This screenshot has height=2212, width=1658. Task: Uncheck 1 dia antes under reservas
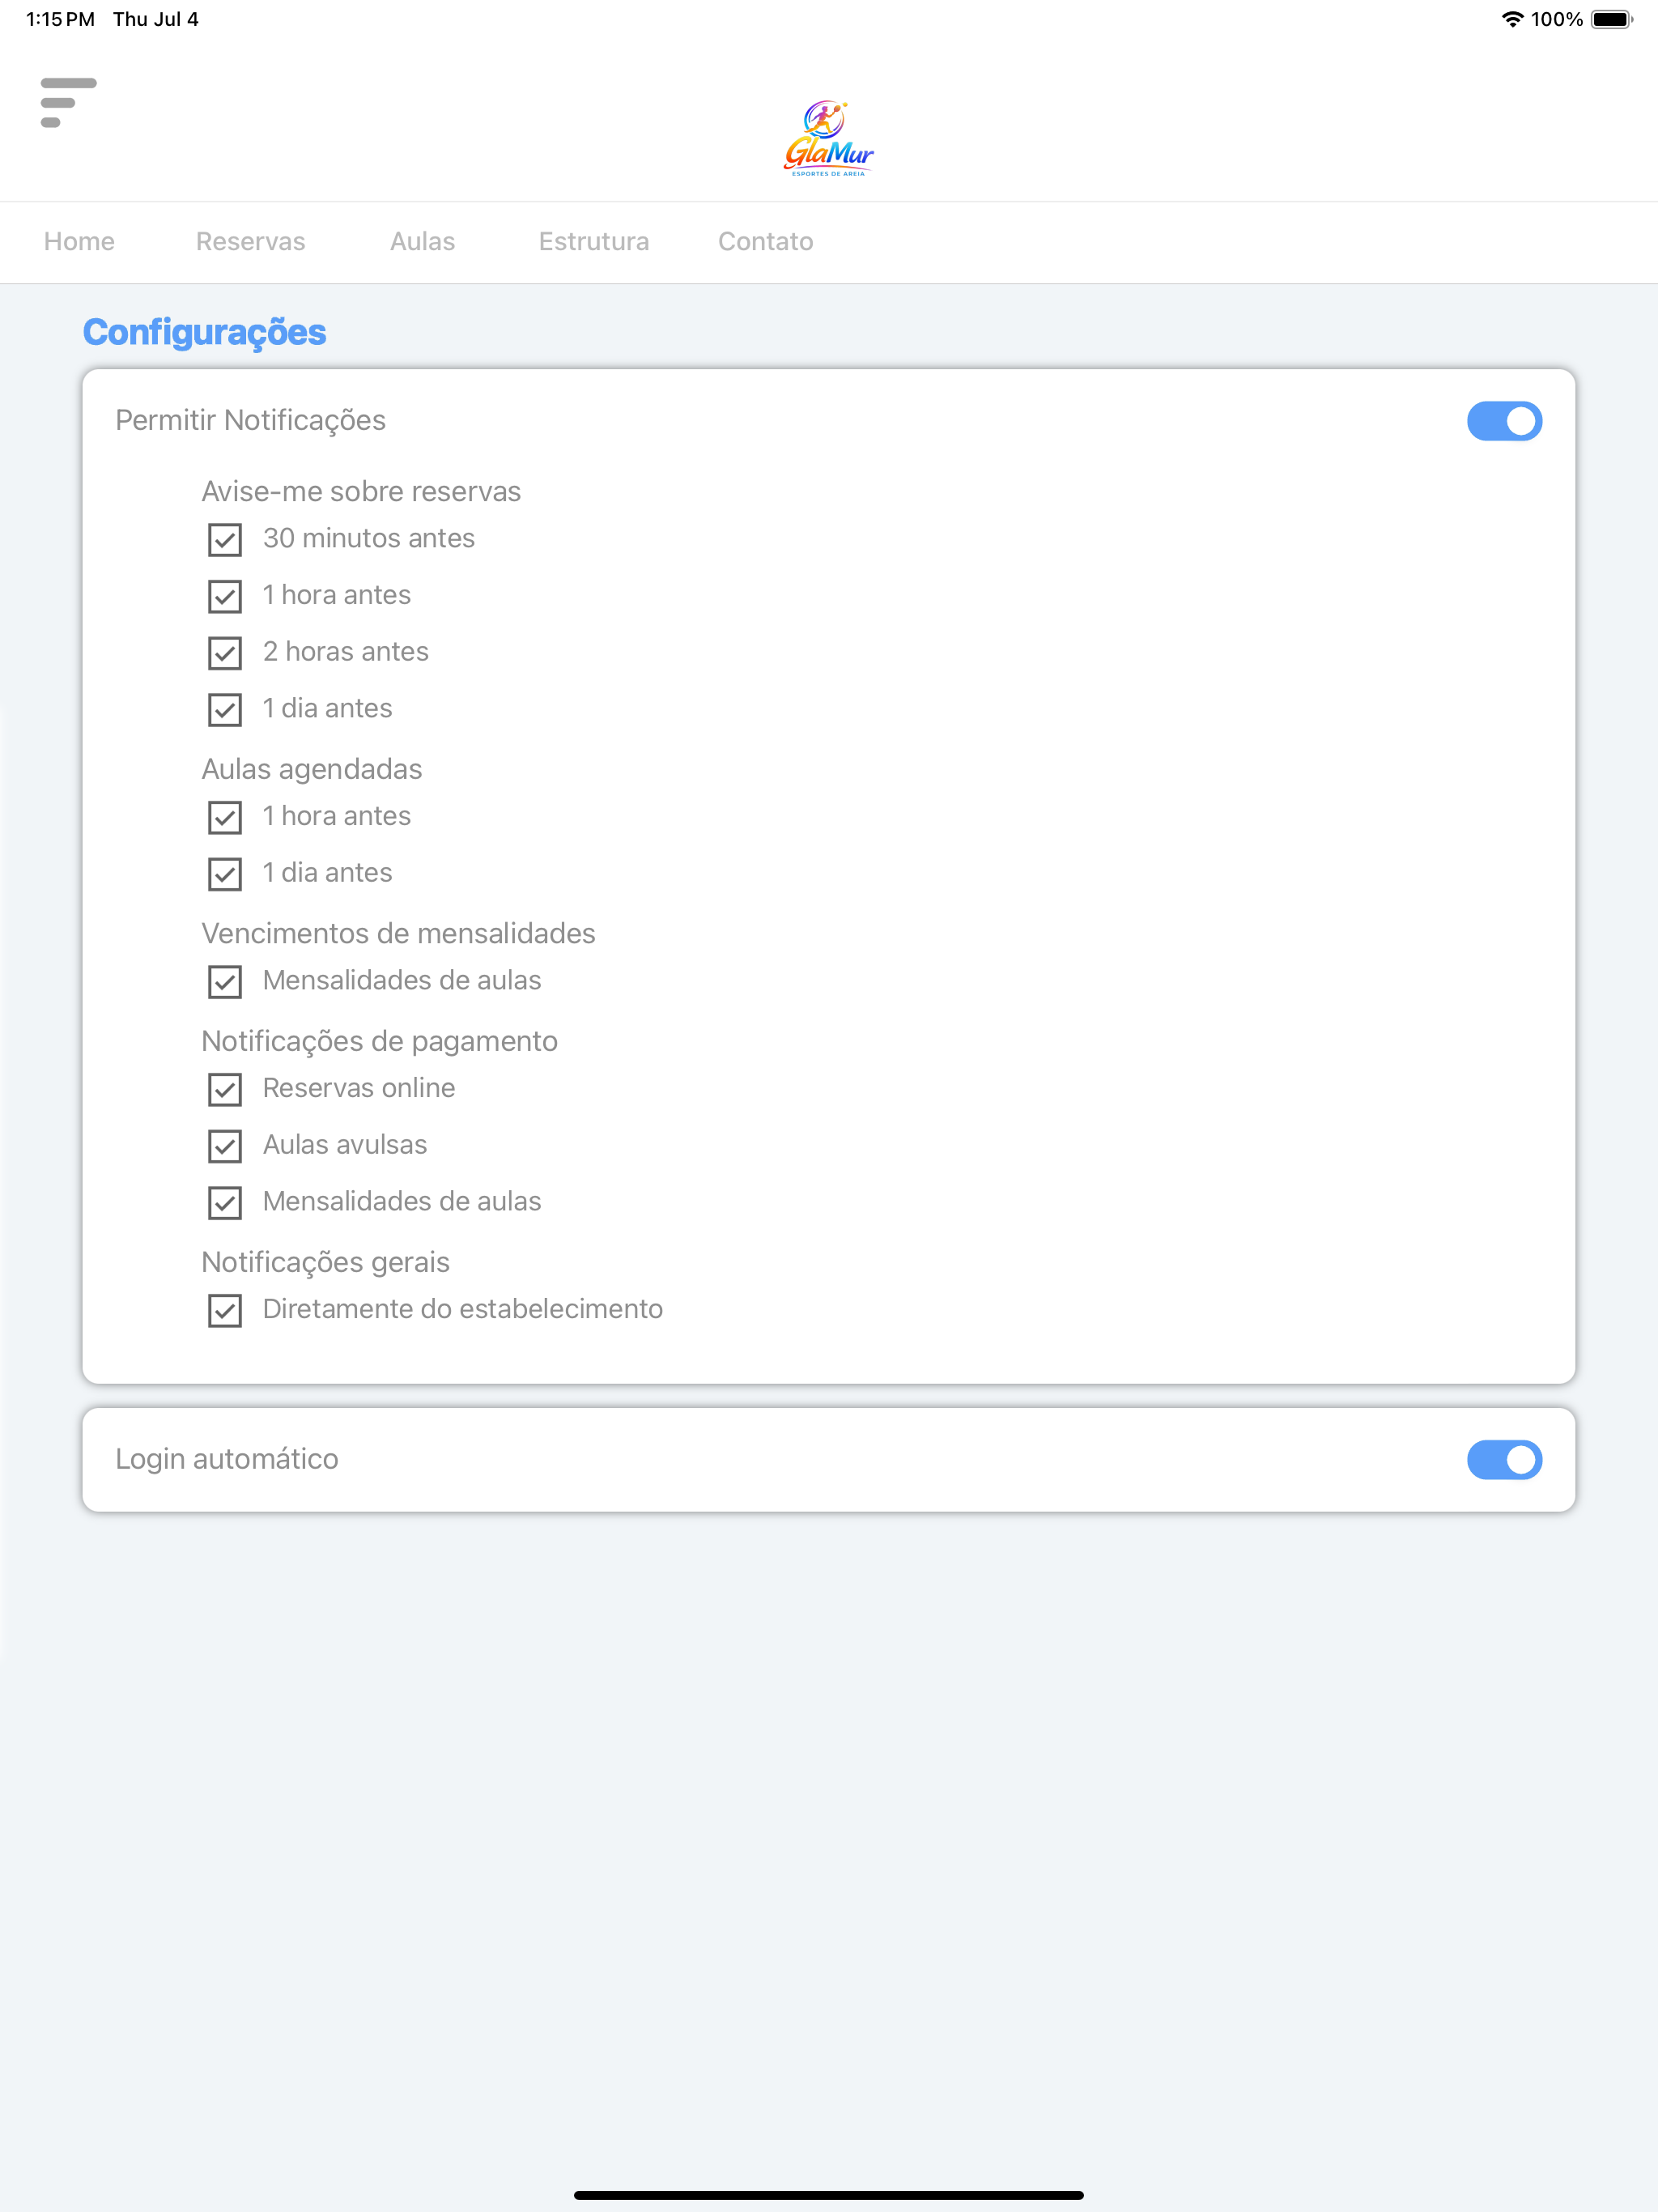point(225,710)
